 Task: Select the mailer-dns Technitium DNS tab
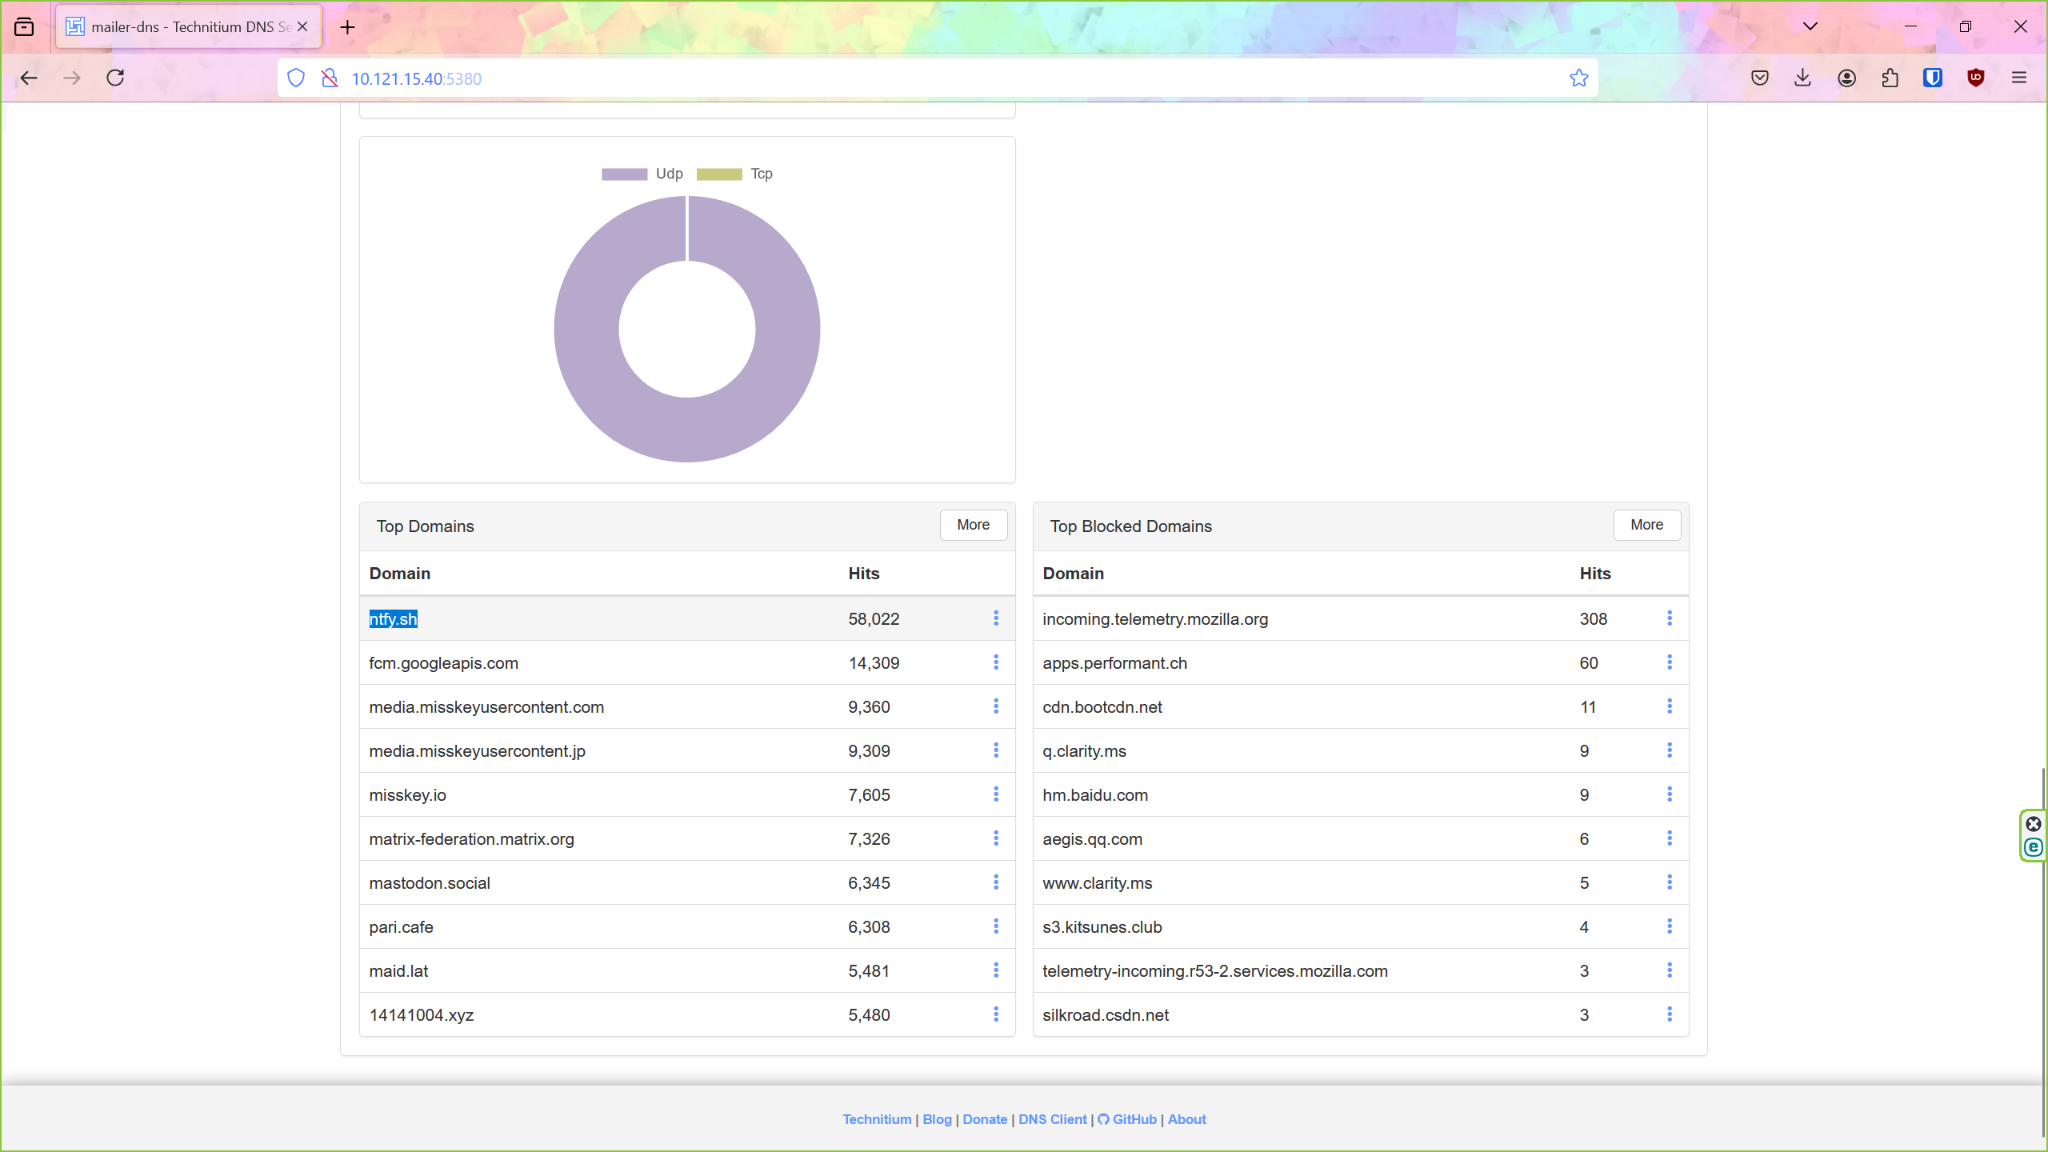(188, 27)
